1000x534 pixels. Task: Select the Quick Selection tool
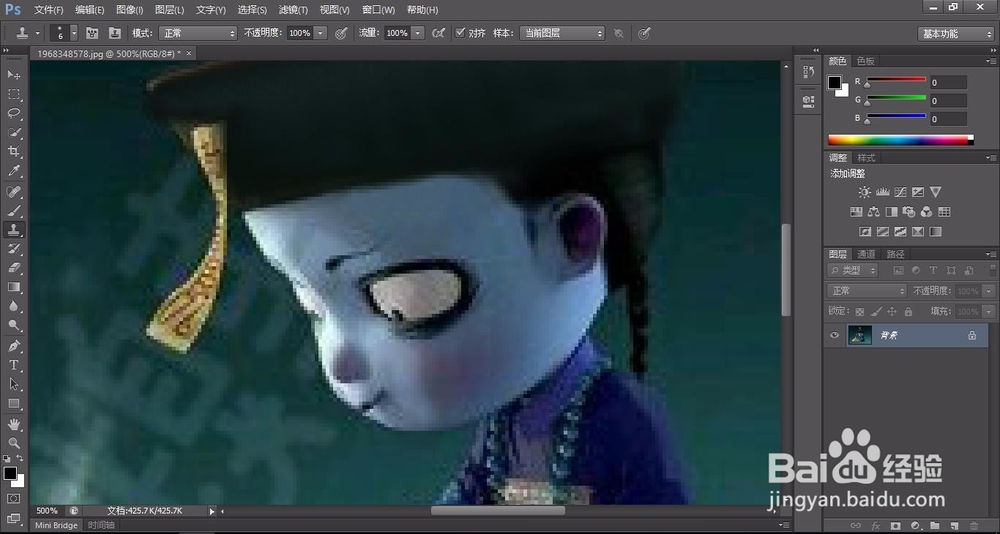pyautogui.click(x=13, y=133)
